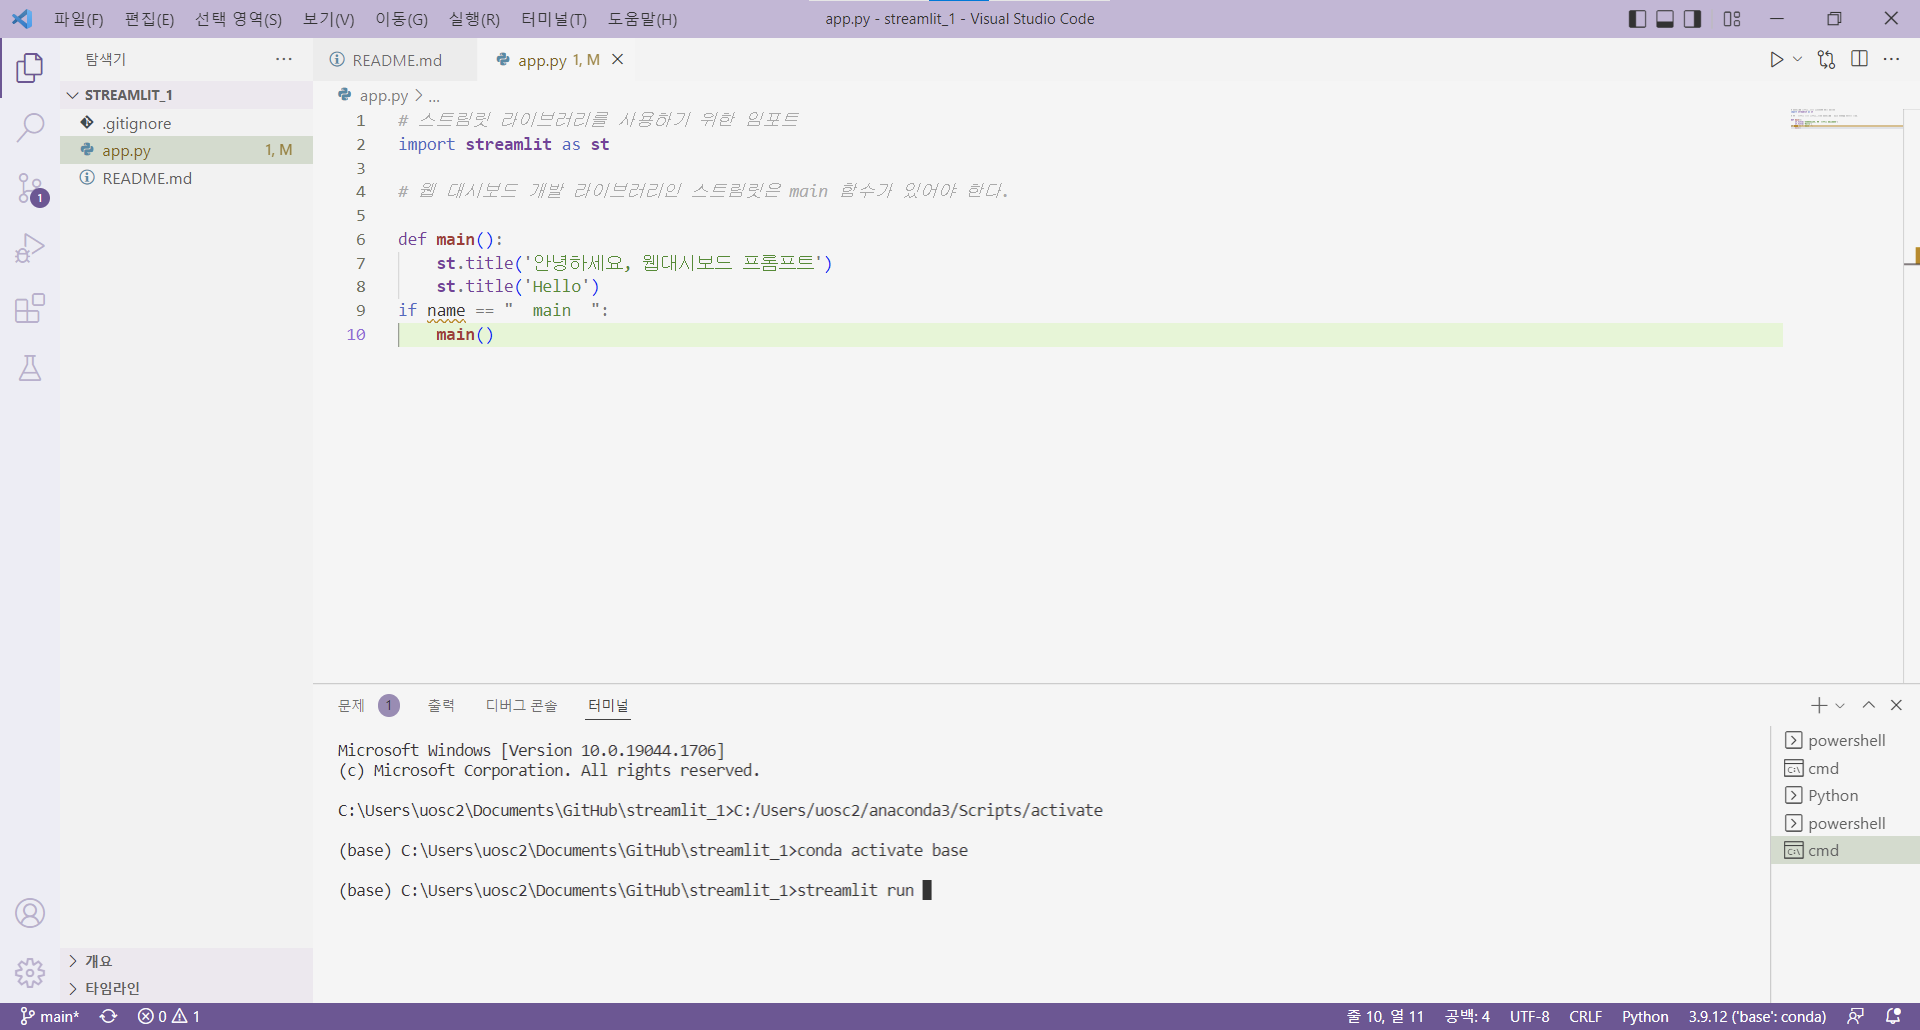Select the active cmd terminal entry
Viewport: 1920px width, 1030px height.
1845,850
